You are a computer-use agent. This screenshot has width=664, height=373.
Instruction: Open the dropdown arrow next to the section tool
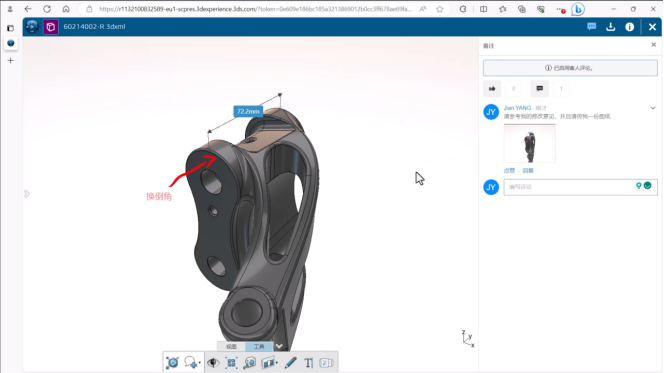(x=277, y=363)
